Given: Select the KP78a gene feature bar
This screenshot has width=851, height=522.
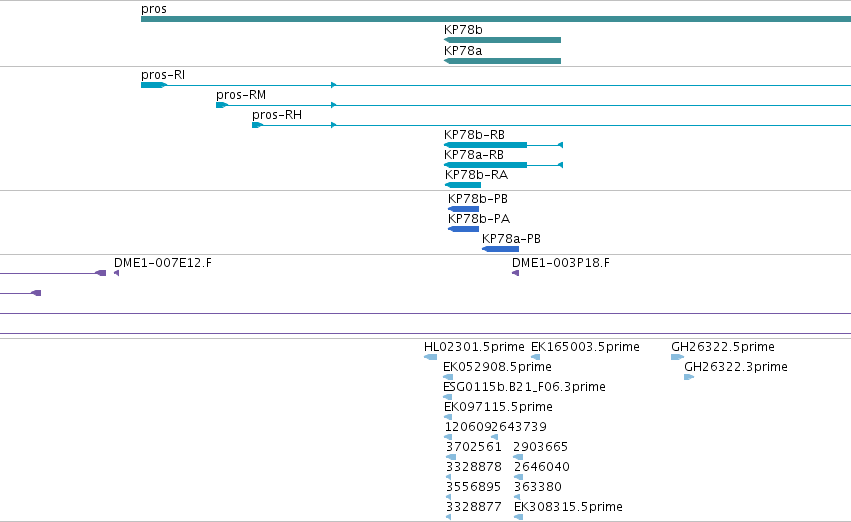Looking at the screenshot, I should pos(502,61).
